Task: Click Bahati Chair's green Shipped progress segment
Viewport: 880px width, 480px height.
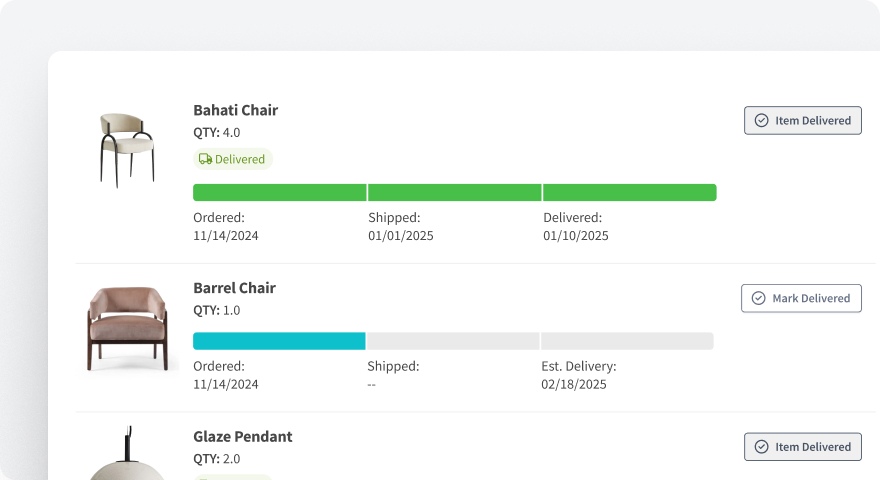Action: tap(455, 193)
